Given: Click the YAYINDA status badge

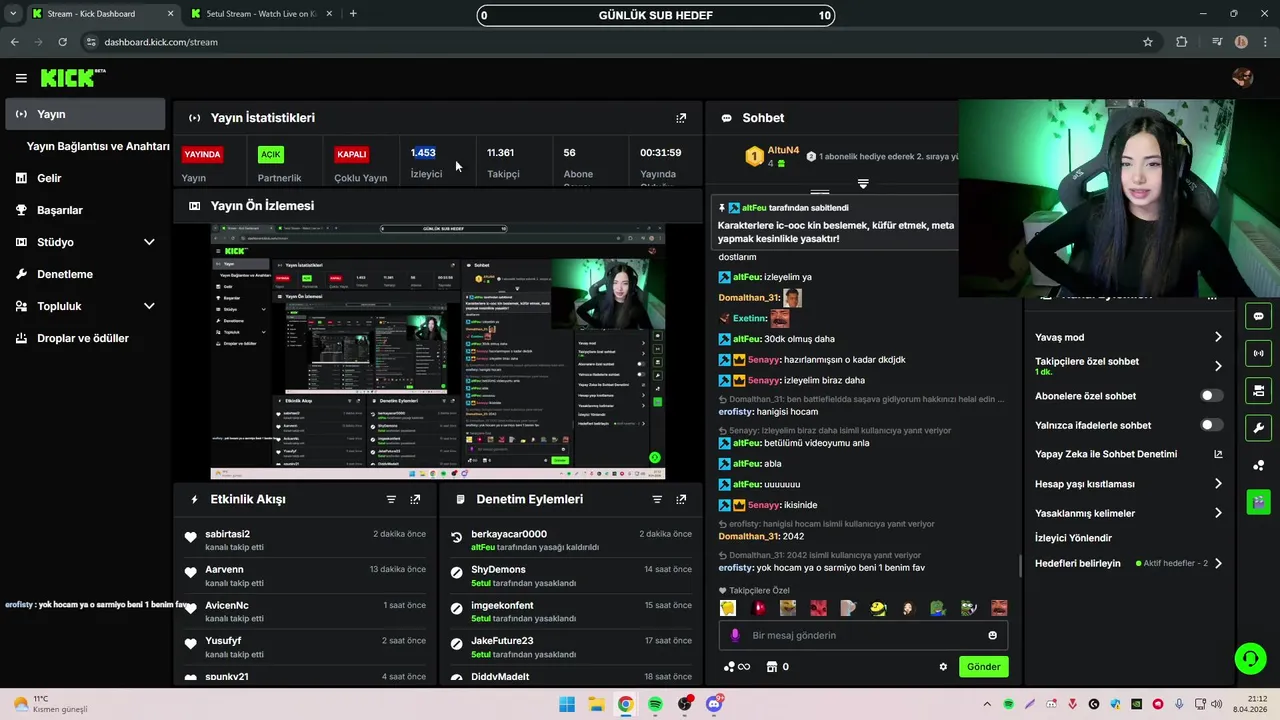Looking at the screenshot, I should [x=202, y=154].
